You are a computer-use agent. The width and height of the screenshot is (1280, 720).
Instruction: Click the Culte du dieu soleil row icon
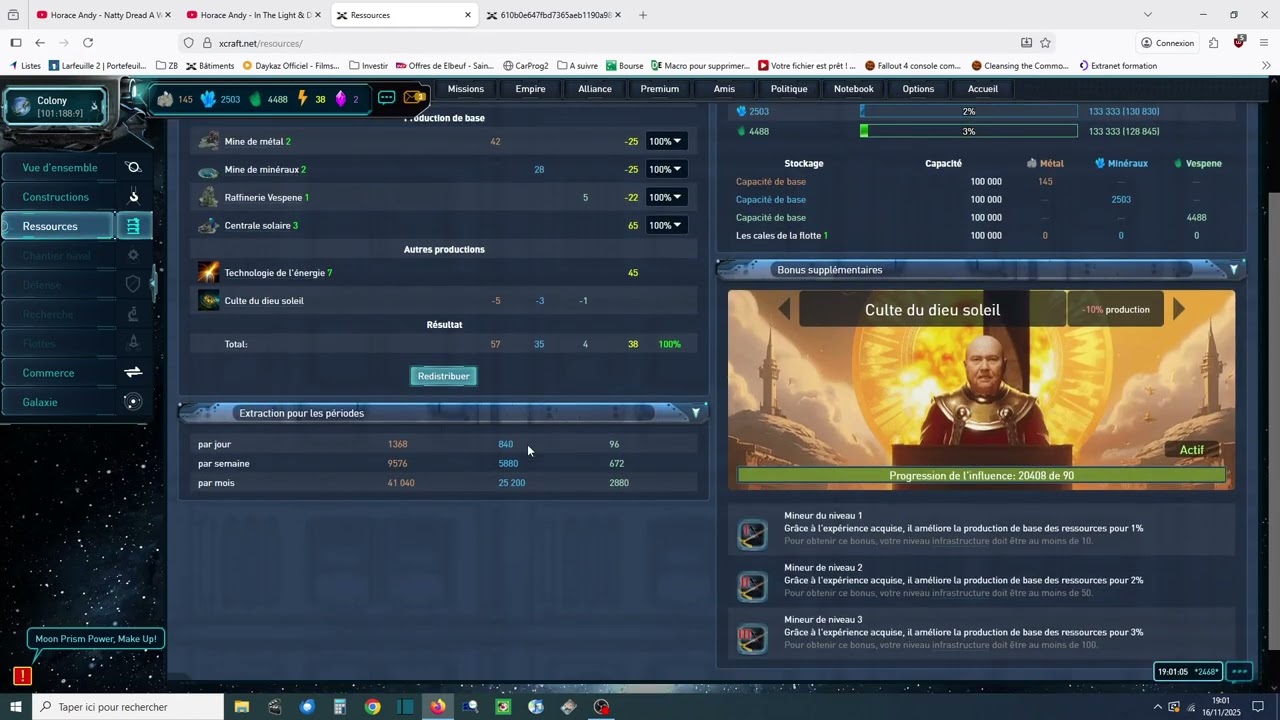(208, 300)
